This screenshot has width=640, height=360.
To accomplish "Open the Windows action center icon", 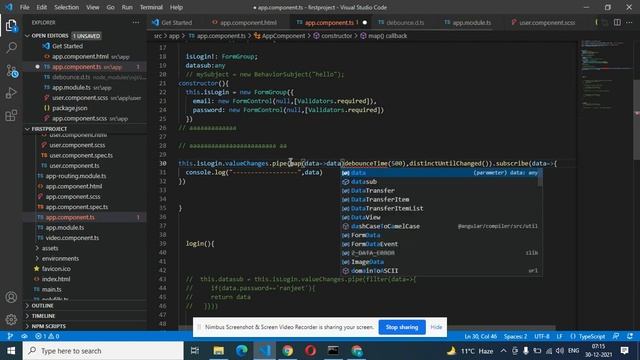I will pyautogui.click(x=624, y=351).
